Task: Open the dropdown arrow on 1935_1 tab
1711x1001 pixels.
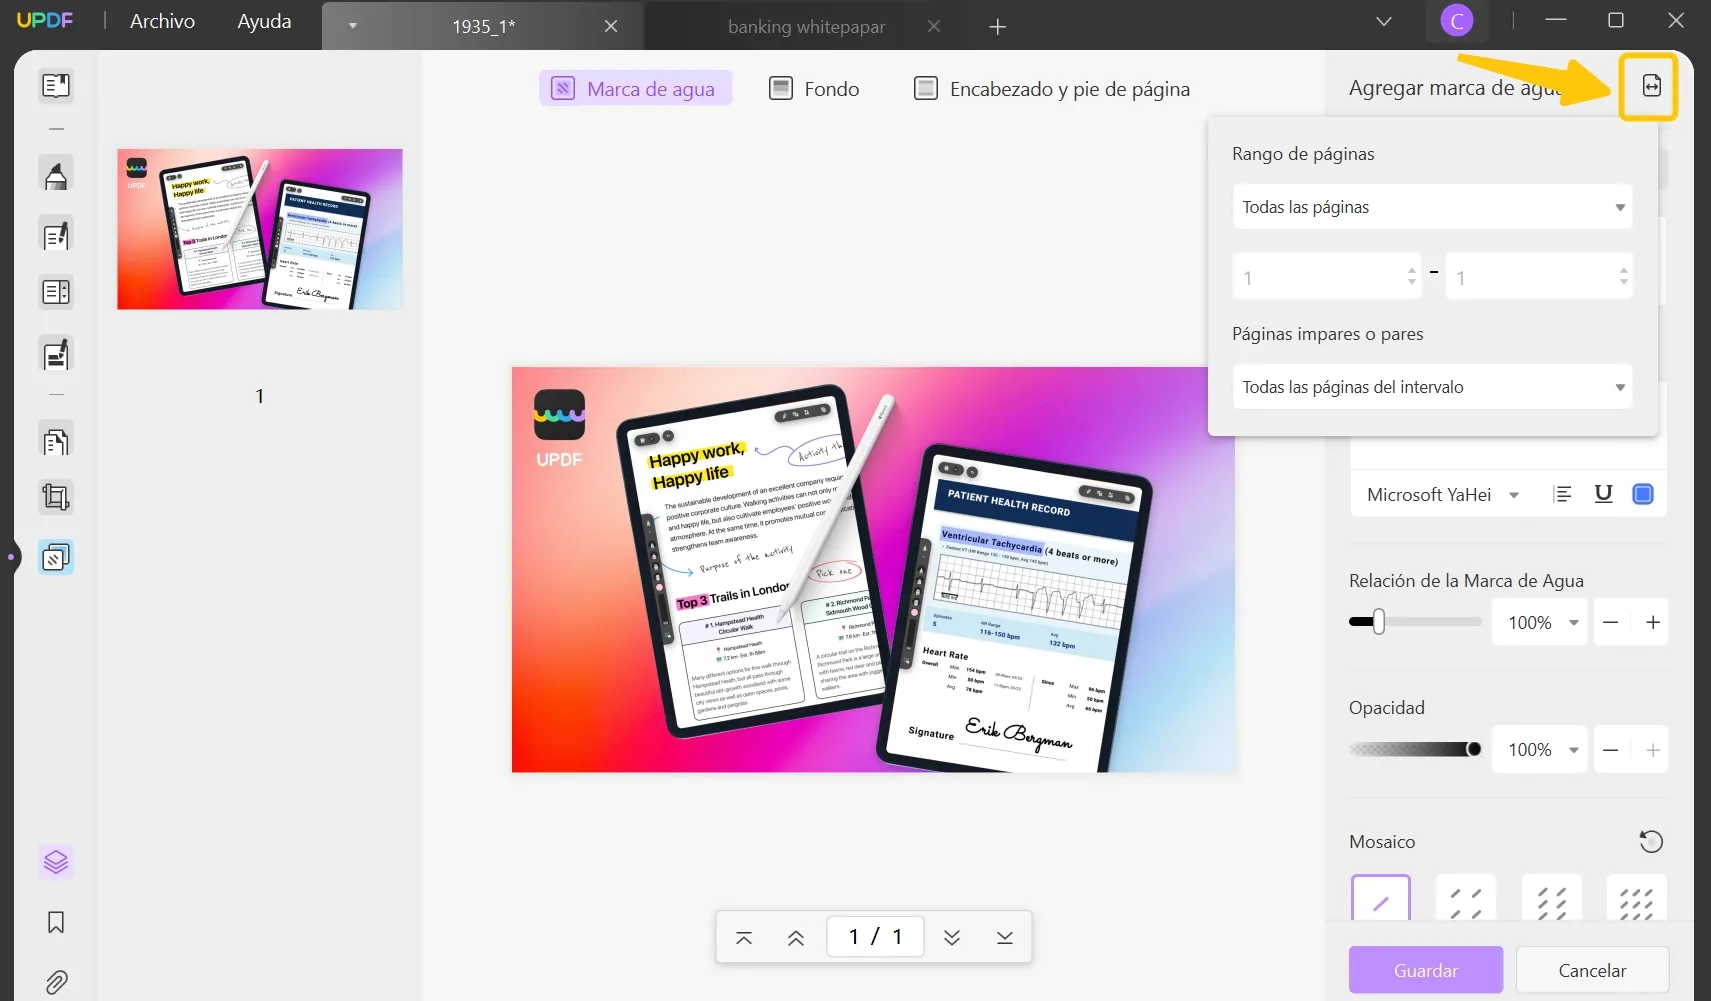Action: 353,26
